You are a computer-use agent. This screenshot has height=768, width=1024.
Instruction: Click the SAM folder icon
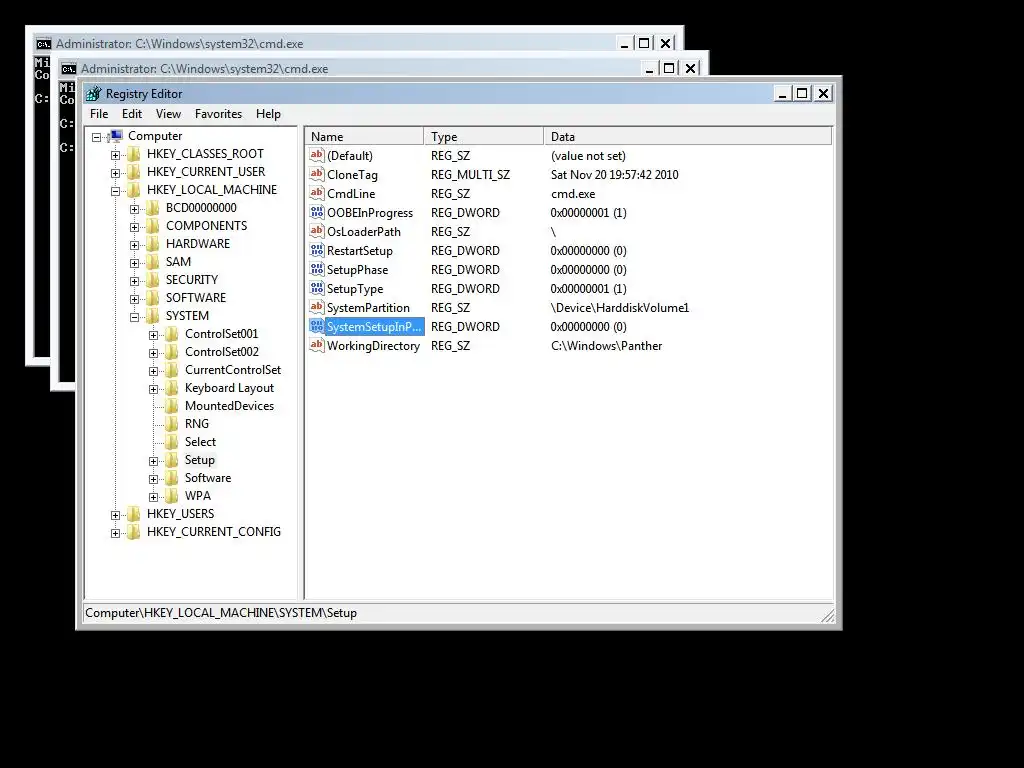153,262
